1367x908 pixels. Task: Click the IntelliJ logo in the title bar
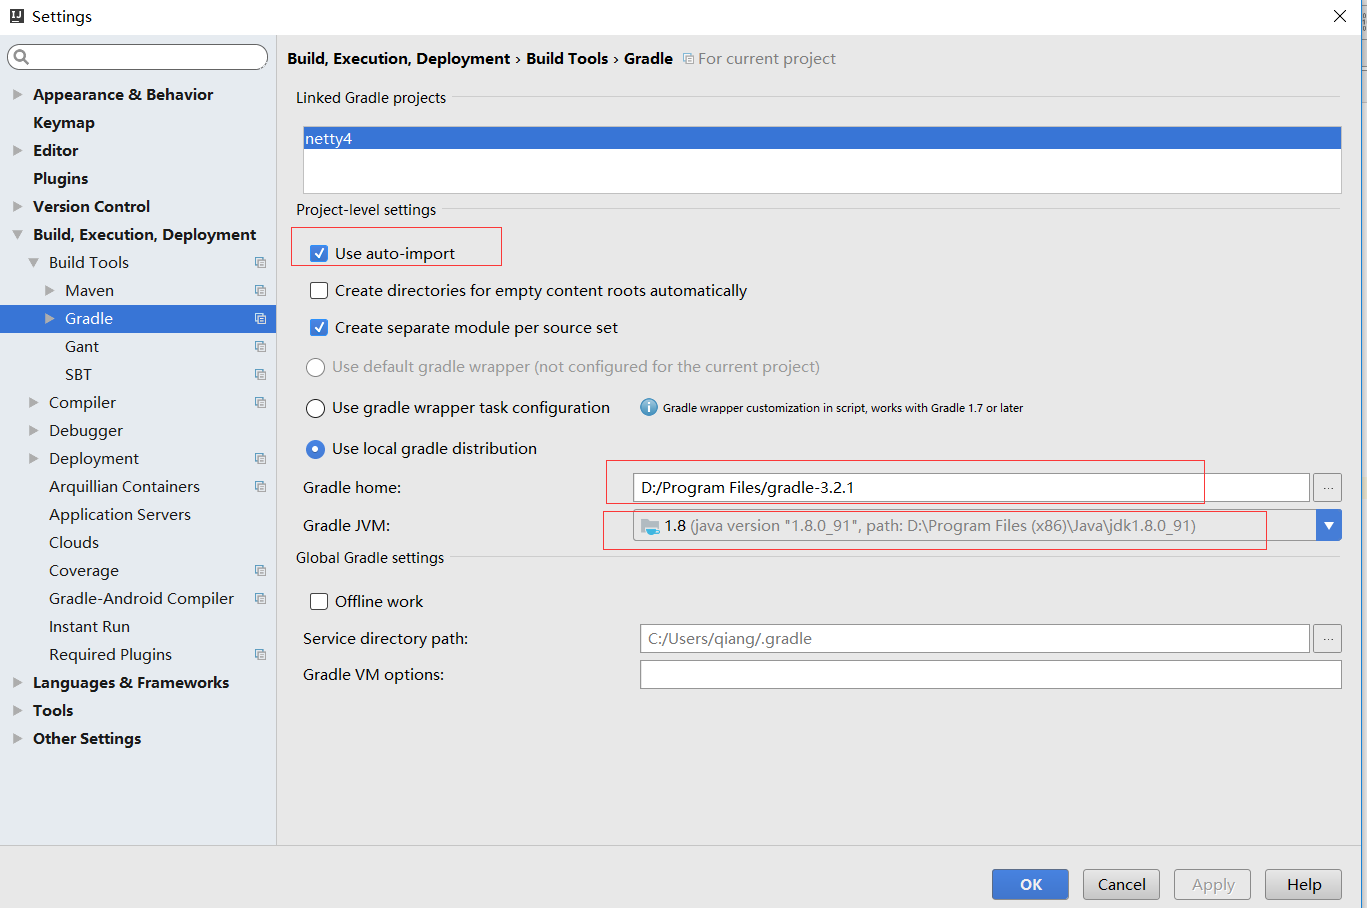coord(16,16)
